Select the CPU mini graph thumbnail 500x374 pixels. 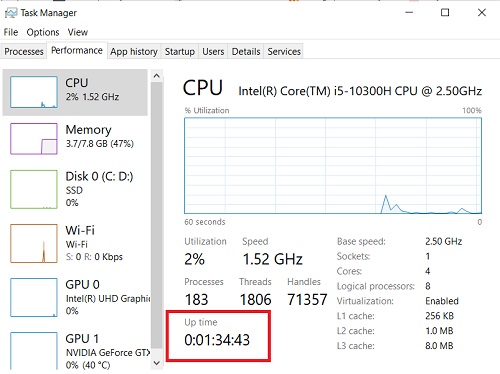coord(34,92)
